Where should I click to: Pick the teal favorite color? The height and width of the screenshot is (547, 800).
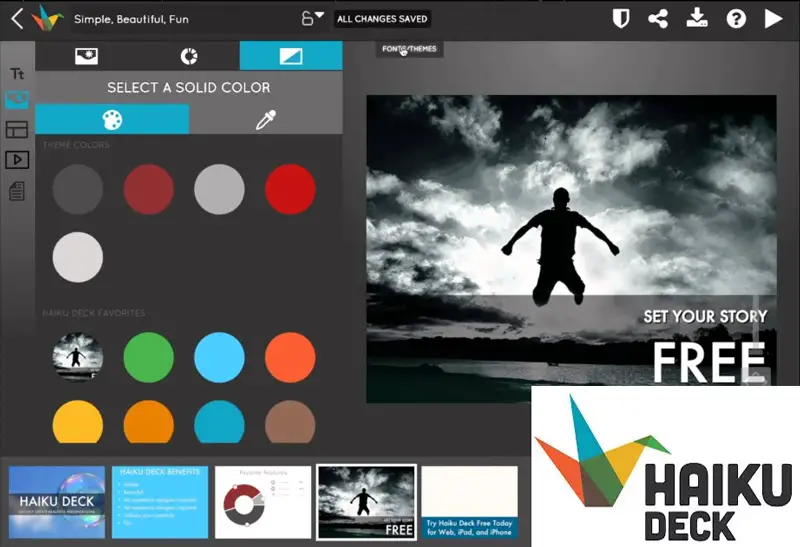pyautogui.click(x=219, y=421)
